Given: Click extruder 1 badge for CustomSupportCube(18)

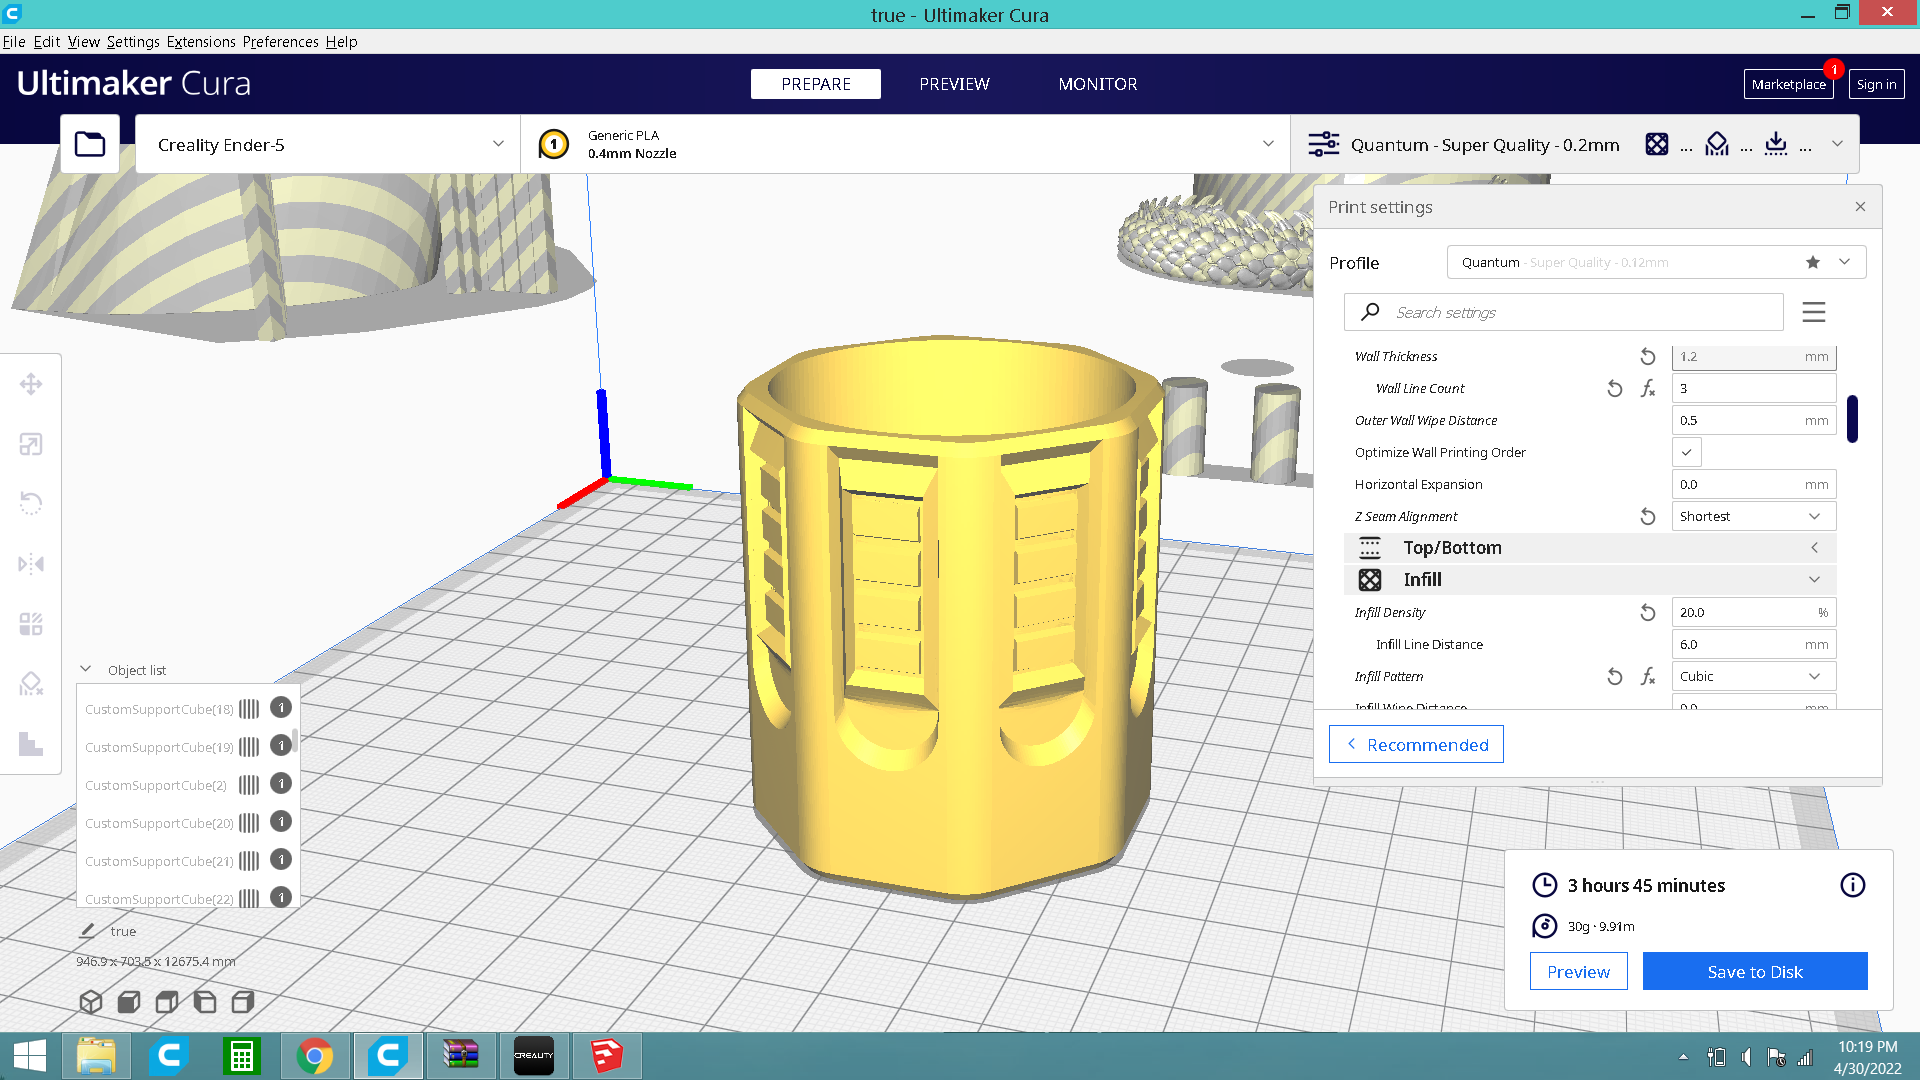Looking at the screenshot, I should tap(281, 708).
